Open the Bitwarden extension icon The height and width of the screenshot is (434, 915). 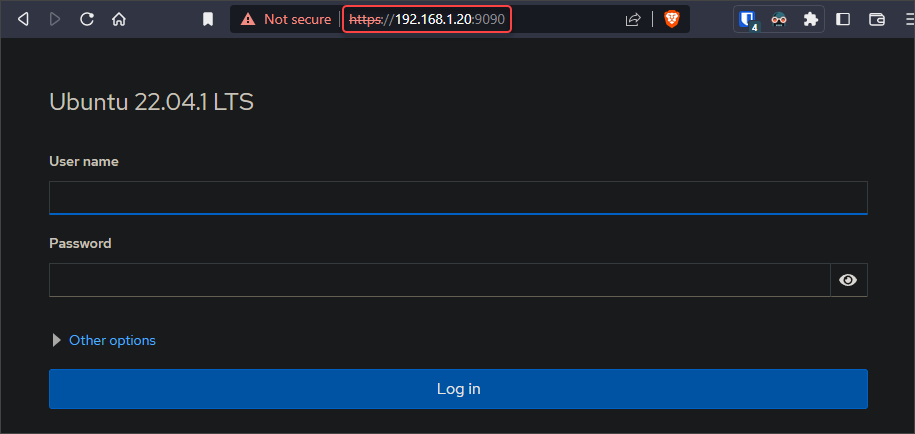point(748,20)
